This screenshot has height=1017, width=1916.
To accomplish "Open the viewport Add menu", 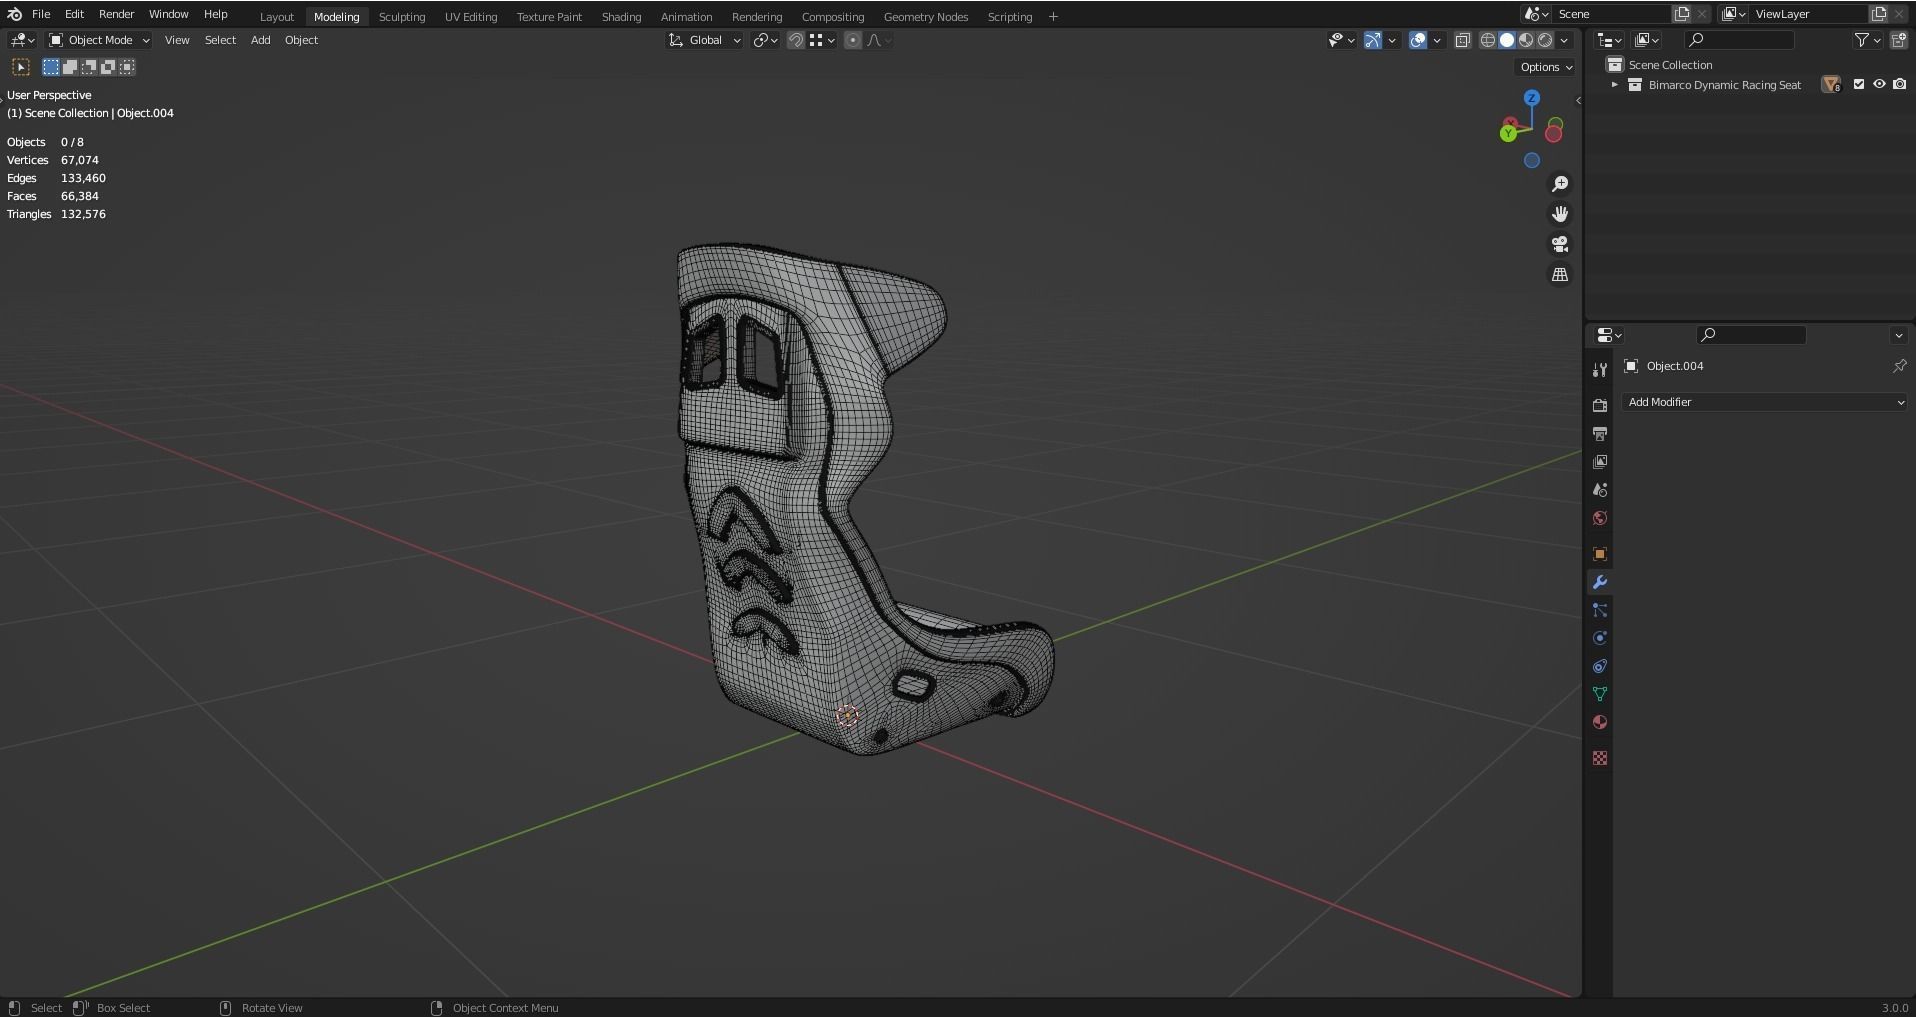I will coord(260,40).
